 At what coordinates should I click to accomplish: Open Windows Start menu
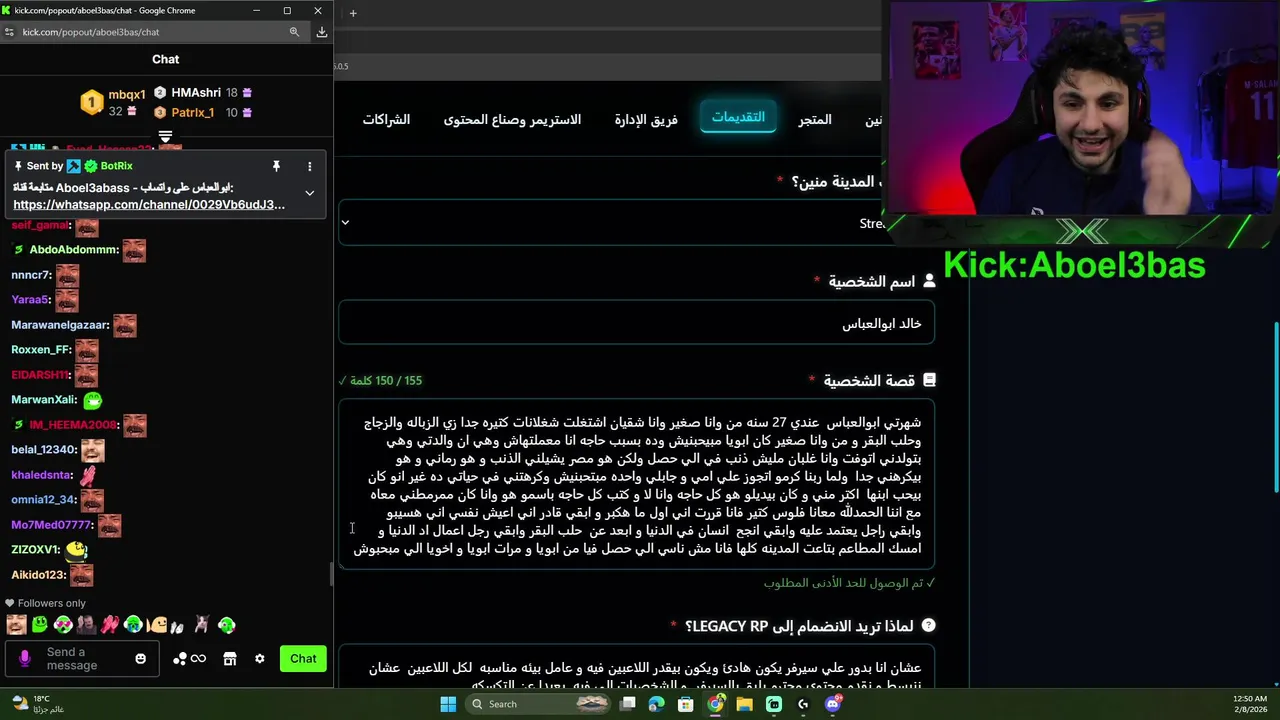click(x=448, y=704)
